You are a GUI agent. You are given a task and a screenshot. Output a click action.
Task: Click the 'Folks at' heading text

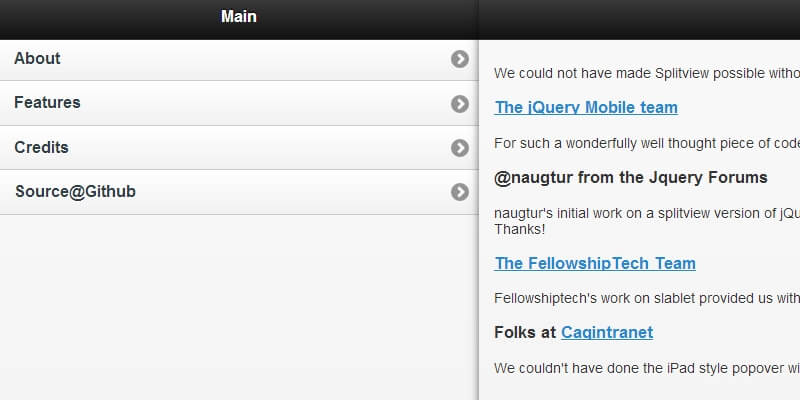[526, 332]
